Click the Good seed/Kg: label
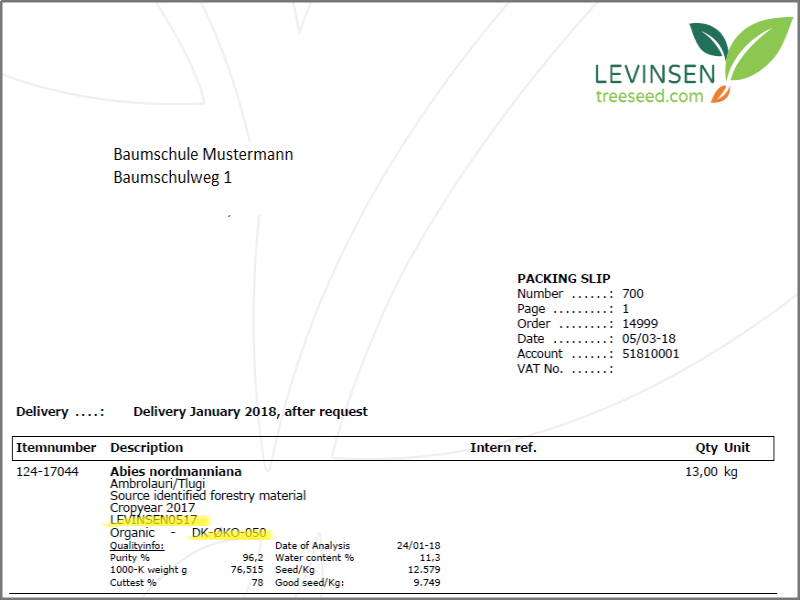This screenshot has height=600, width=800. 310,583
